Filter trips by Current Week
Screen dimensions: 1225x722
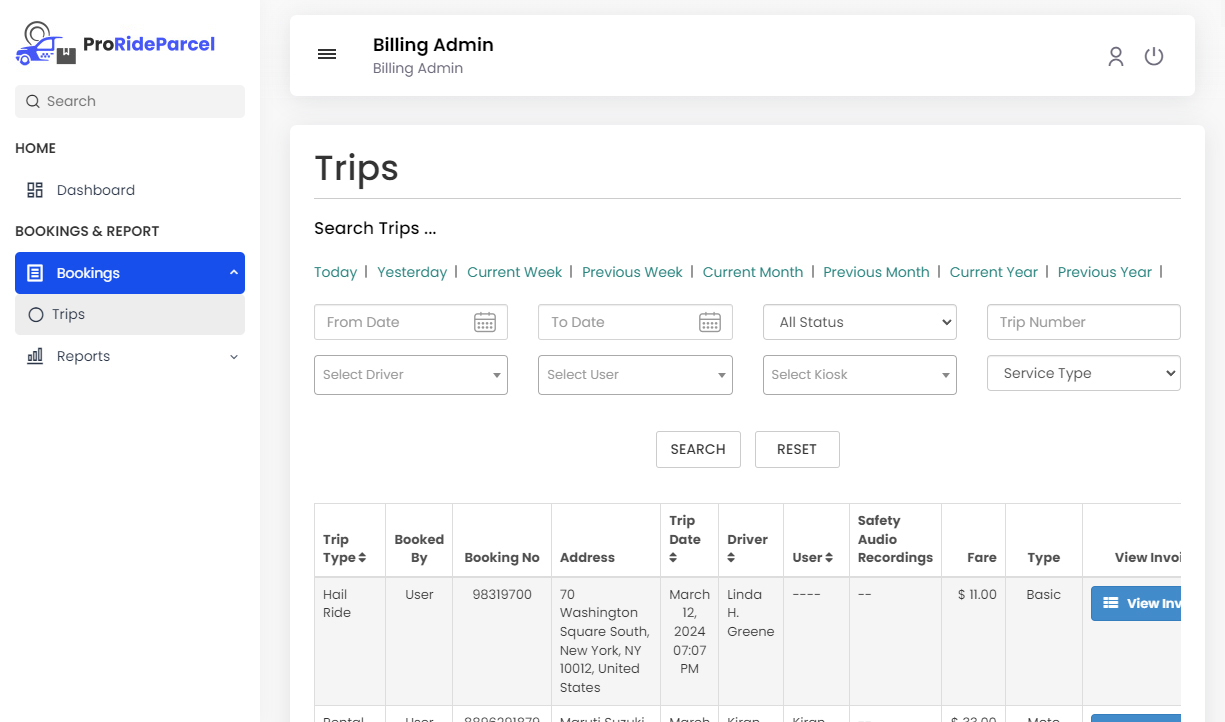[515, 272]
